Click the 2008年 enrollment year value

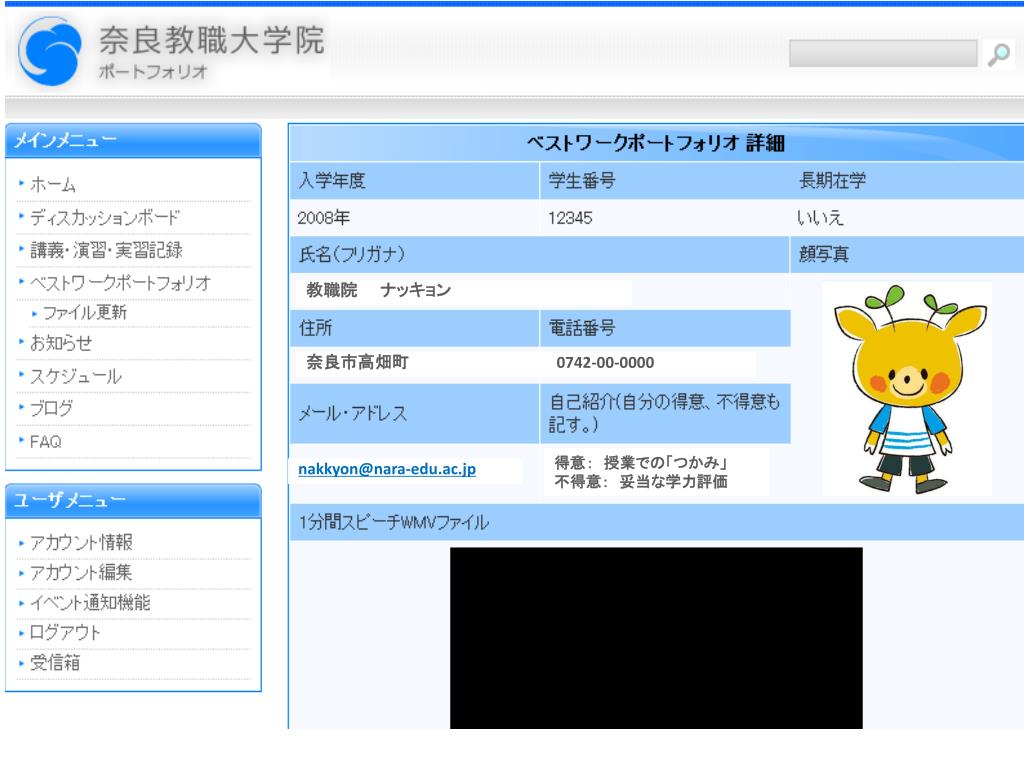pyautogui.click(x=324, y=218)
